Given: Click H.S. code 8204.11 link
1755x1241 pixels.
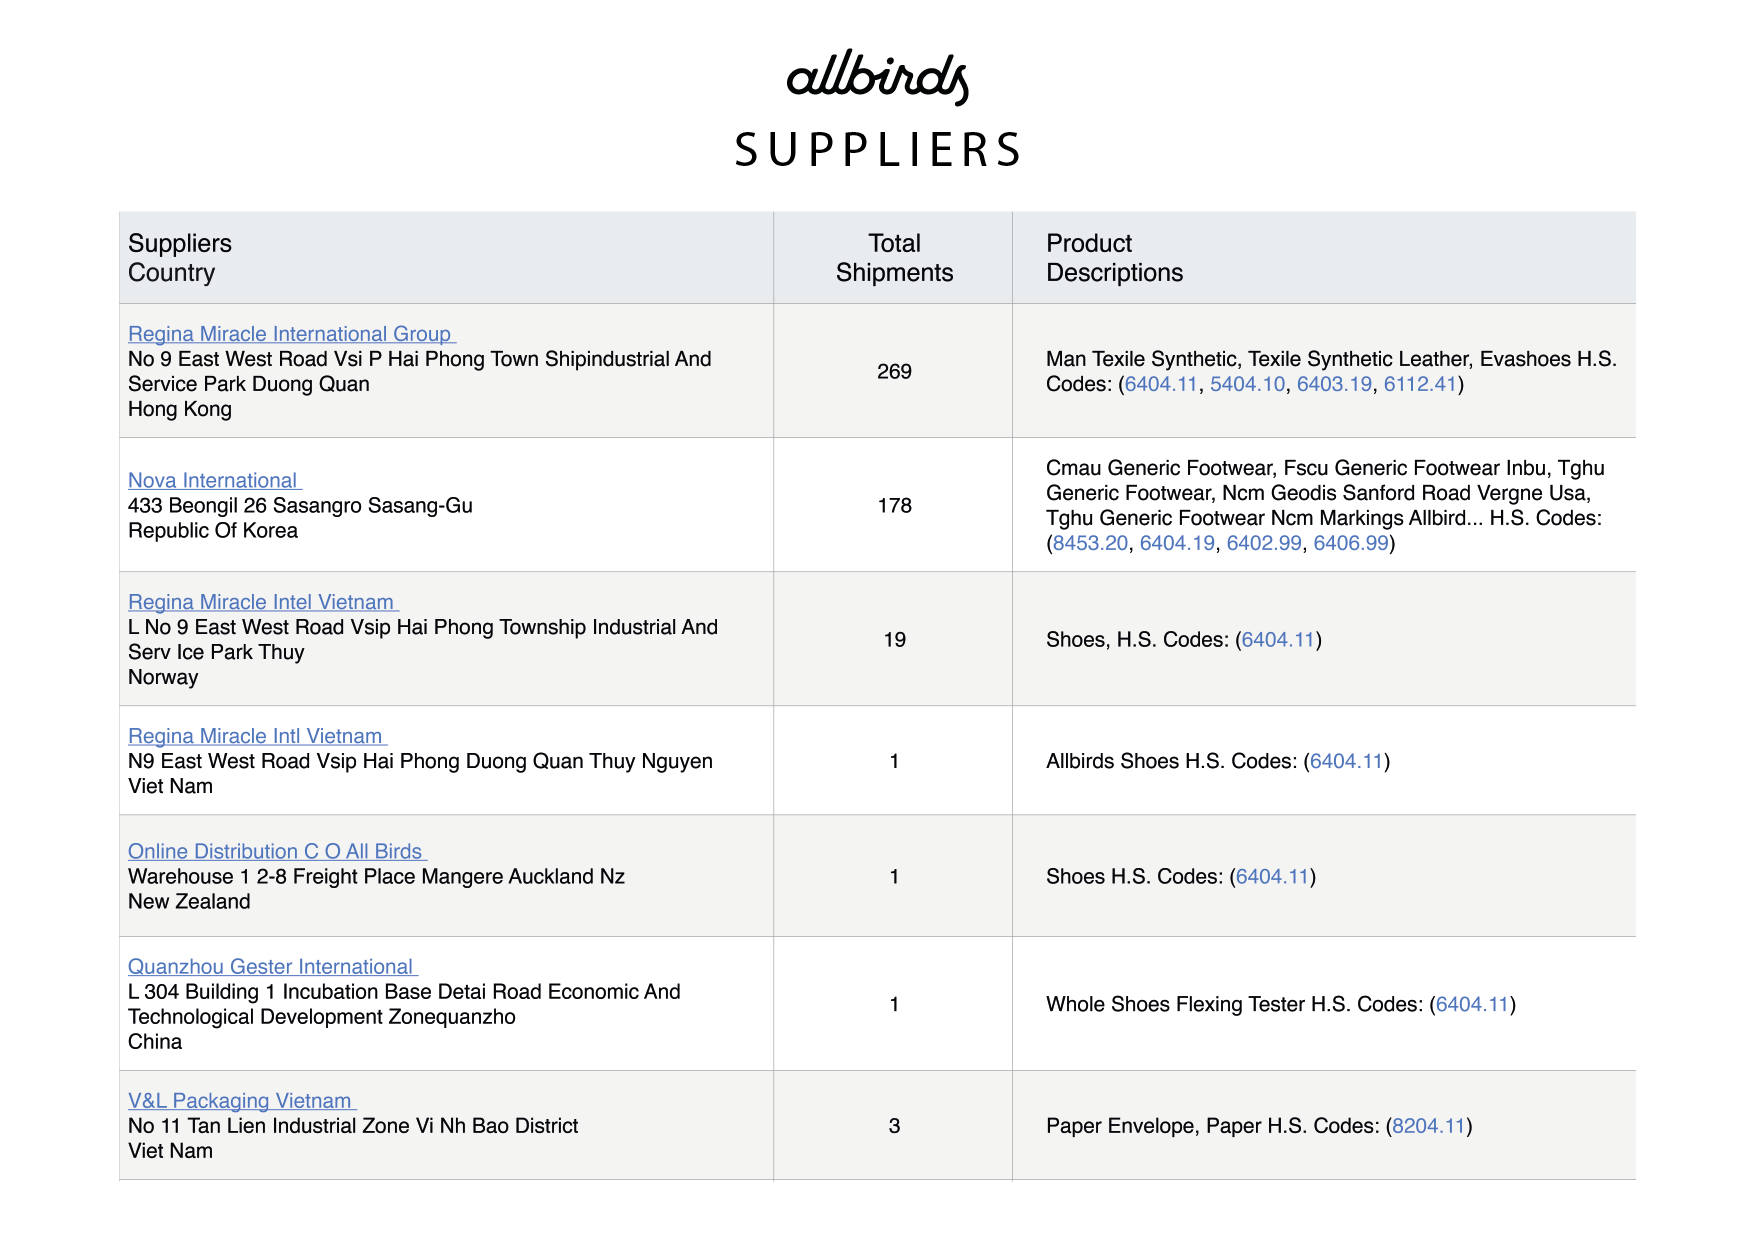Looking at the screenshot, I should click(1428, 1126).
